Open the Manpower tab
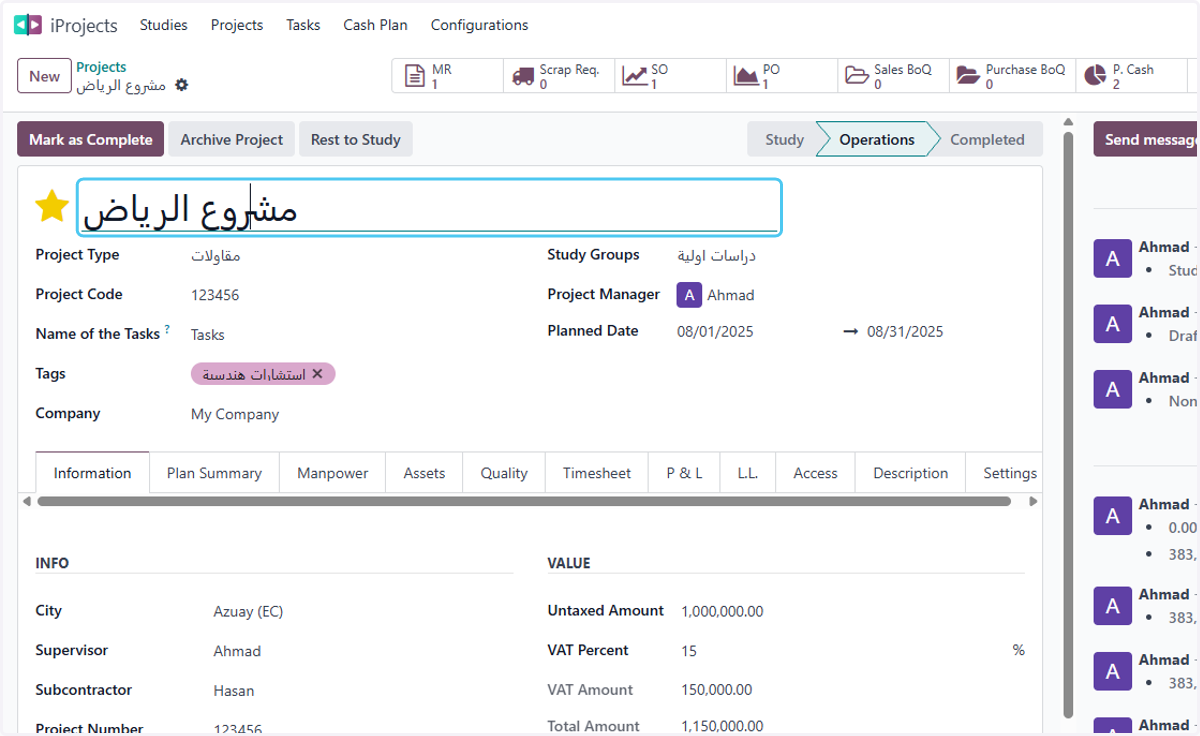1200x736 pixels. pos(333,473)
